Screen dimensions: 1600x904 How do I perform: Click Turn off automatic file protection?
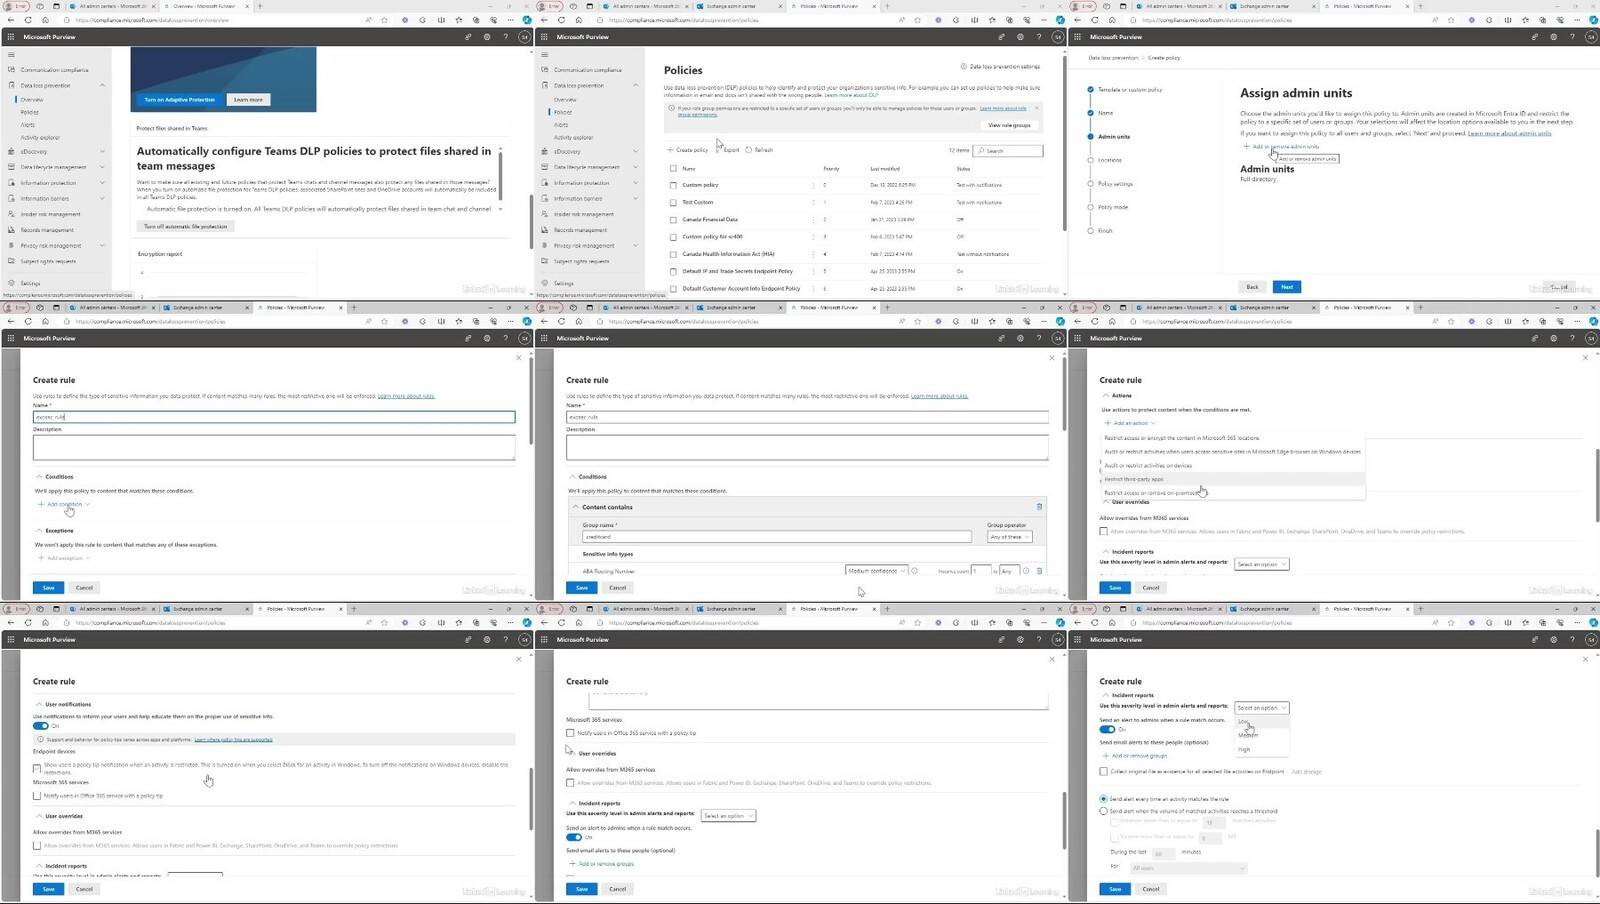[x=186, y=227]
